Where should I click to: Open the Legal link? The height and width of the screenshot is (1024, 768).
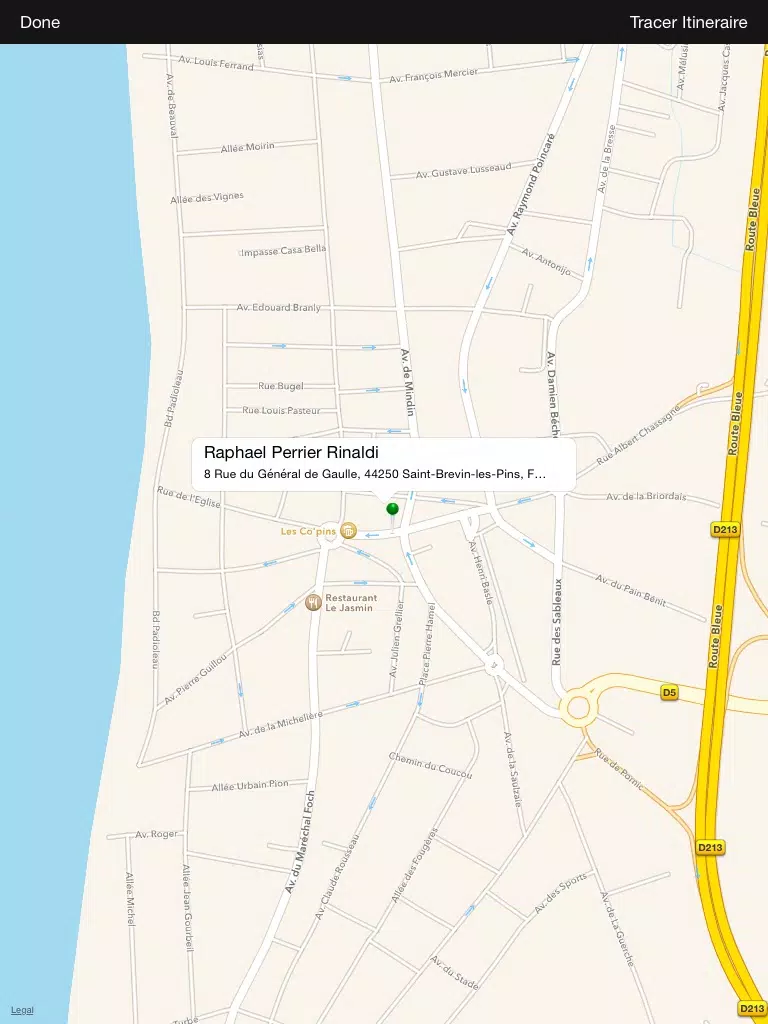point(22,1010)
